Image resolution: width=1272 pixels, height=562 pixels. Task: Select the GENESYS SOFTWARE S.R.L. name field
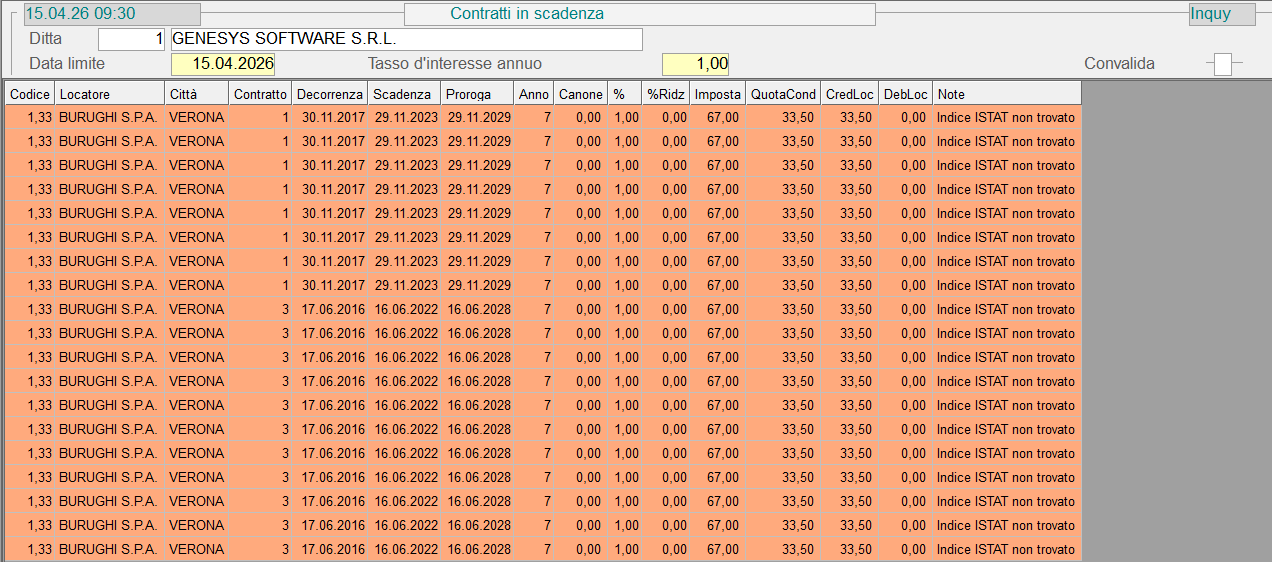point(406,39)
